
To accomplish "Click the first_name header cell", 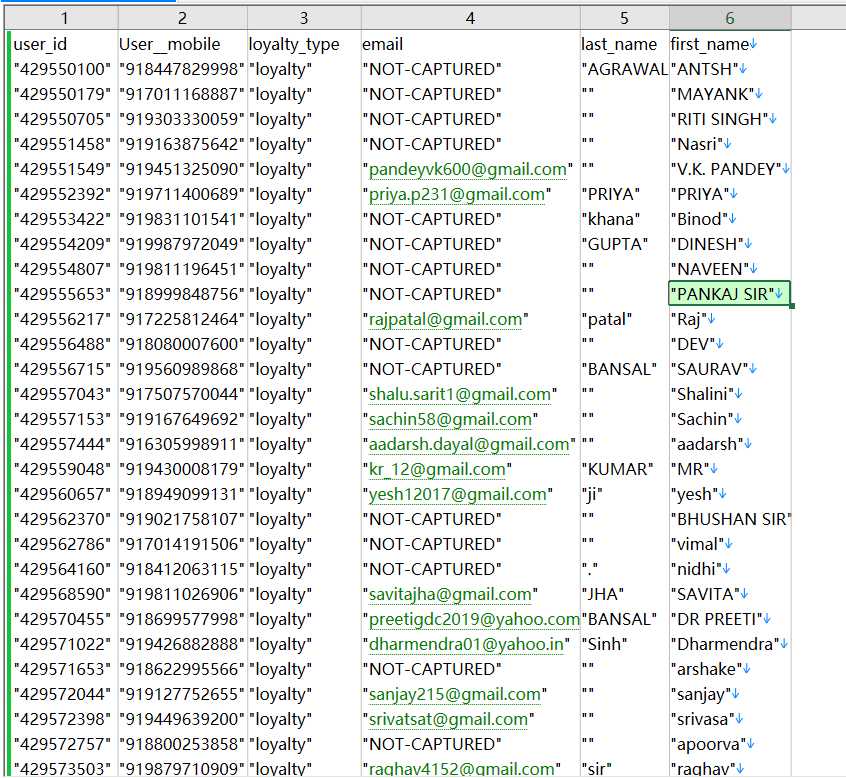I will [x=730, y=44].
